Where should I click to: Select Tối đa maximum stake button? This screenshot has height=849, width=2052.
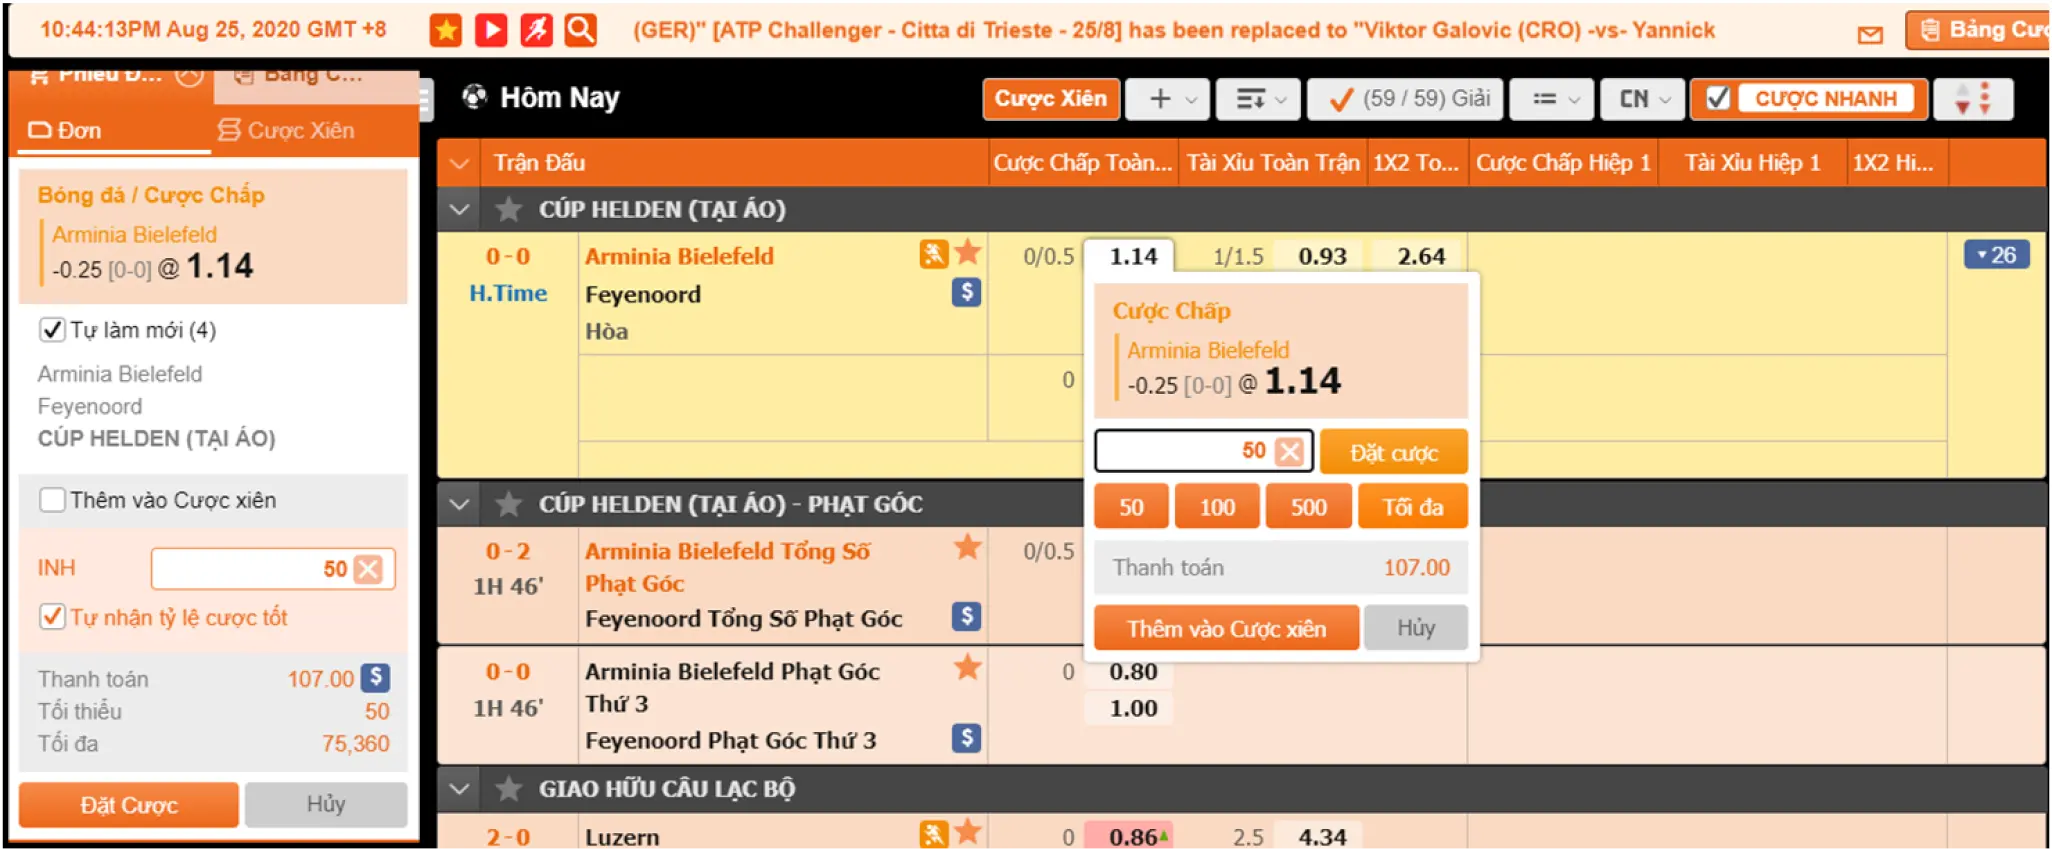pyautogui.click(x=1413, y=507)
